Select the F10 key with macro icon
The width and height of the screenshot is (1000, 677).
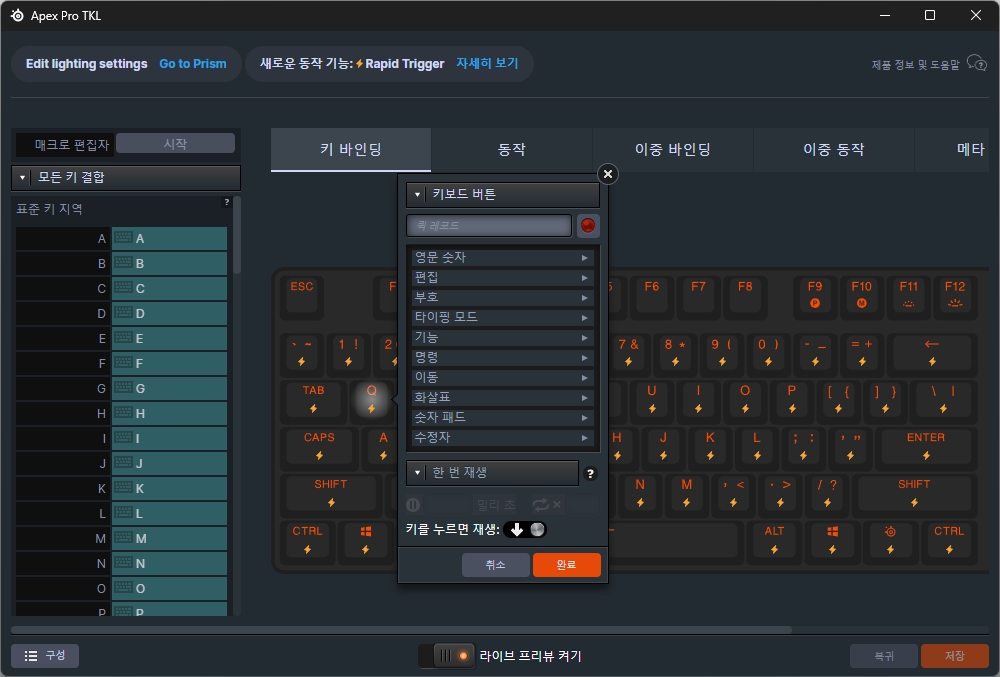861,295
